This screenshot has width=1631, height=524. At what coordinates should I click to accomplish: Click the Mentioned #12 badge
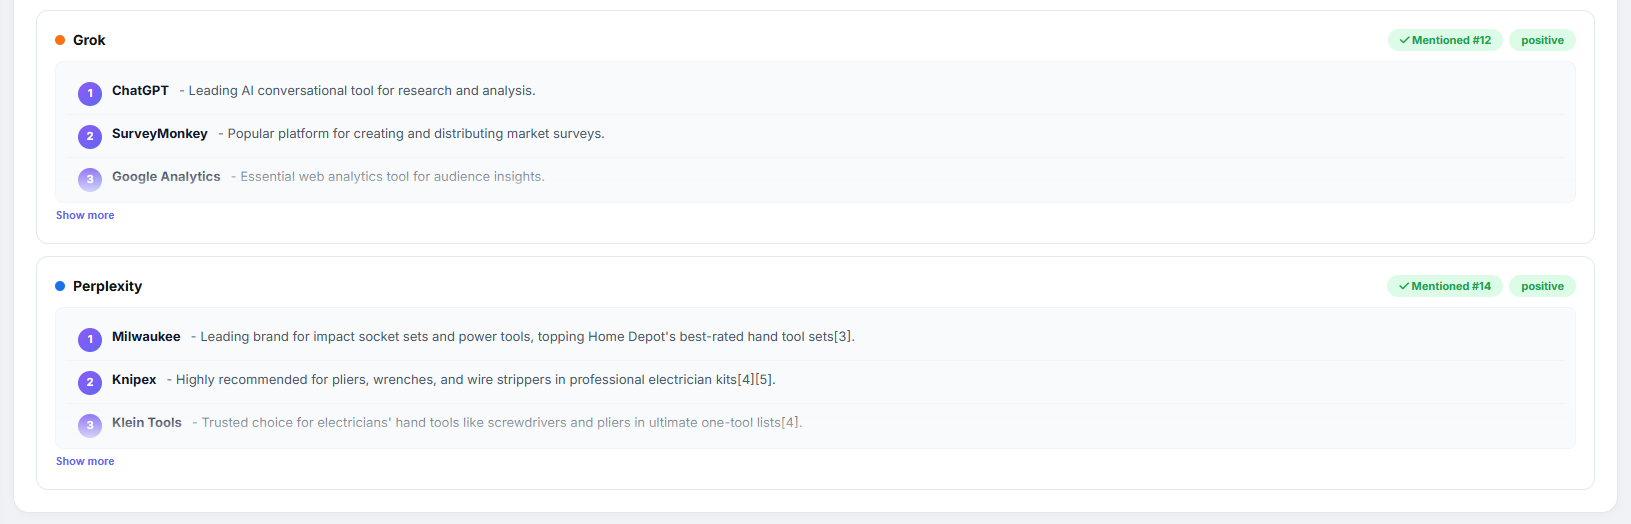1445,40
